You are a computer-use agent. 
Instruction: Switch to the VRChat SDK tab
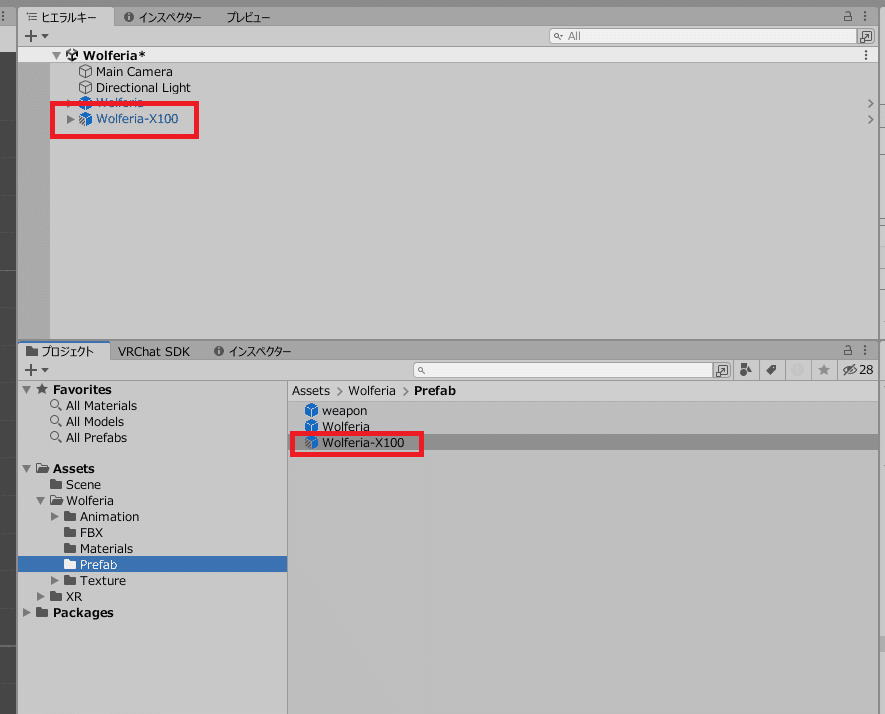click(154, 352)
